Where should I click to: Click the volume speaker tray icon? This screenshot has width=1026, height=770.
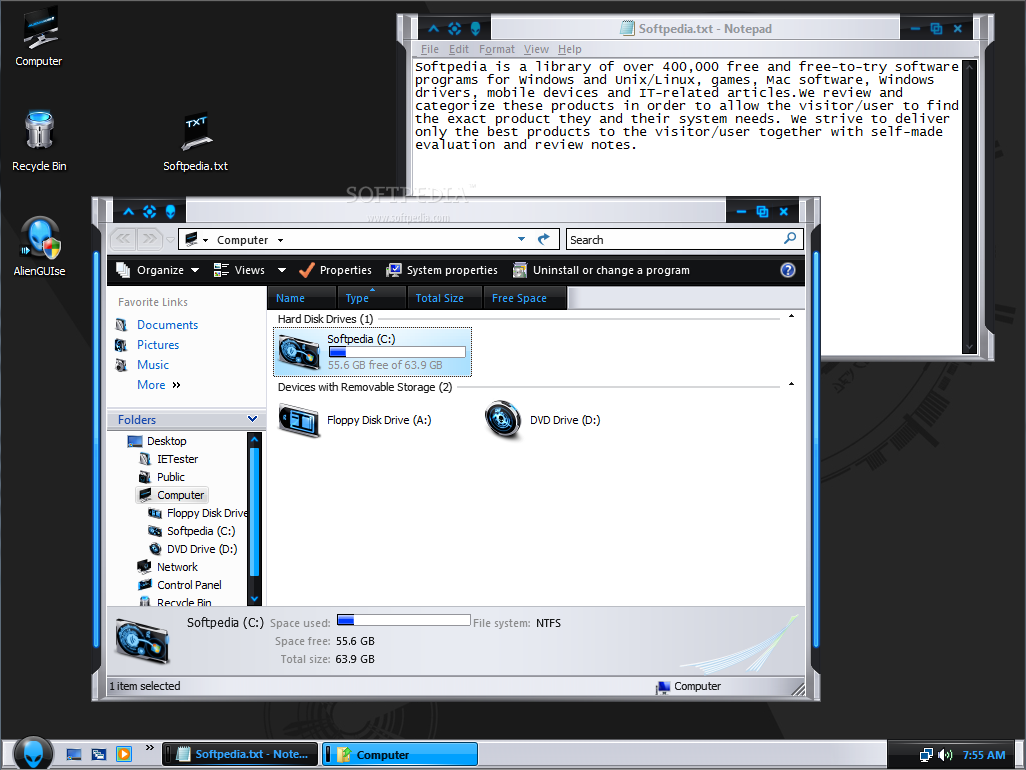(945, 755)
